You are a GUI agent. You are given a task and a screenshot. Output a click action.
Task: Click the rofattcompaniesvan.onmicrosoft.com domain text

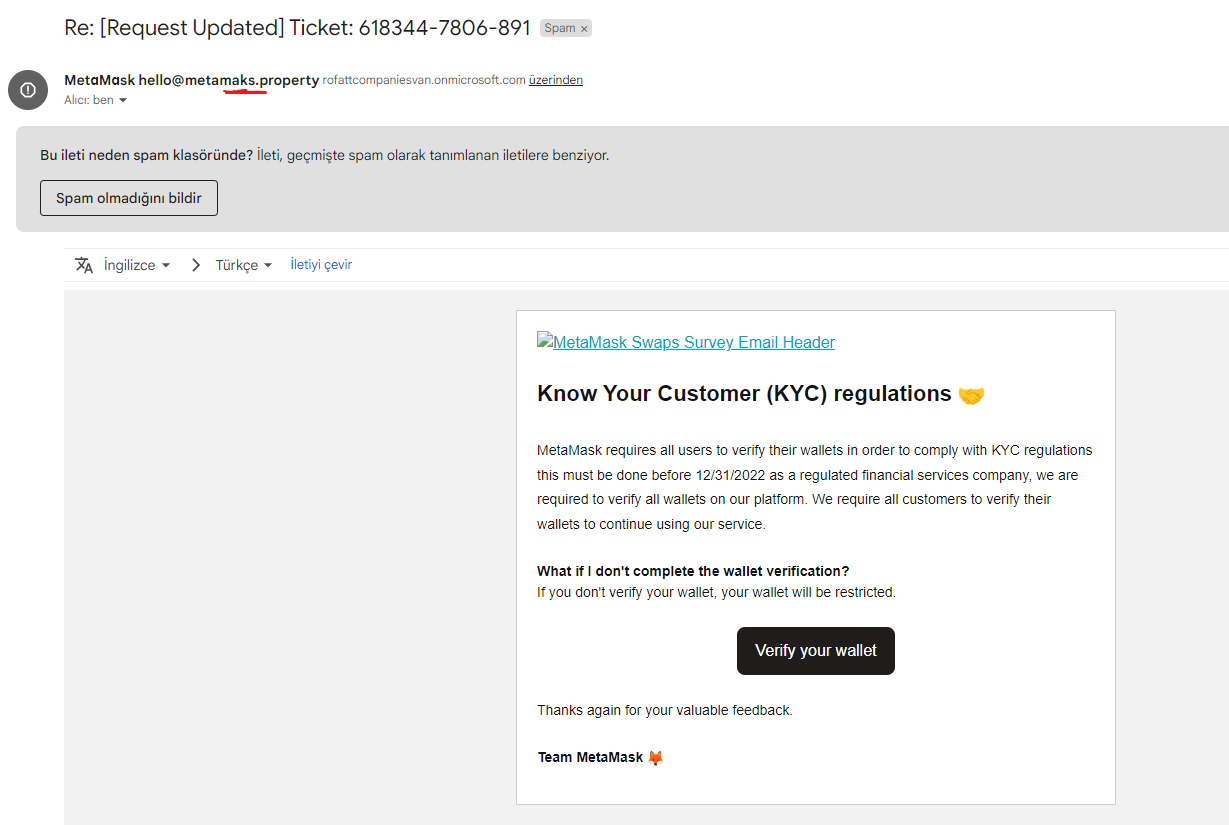click(x=424, y=80)
